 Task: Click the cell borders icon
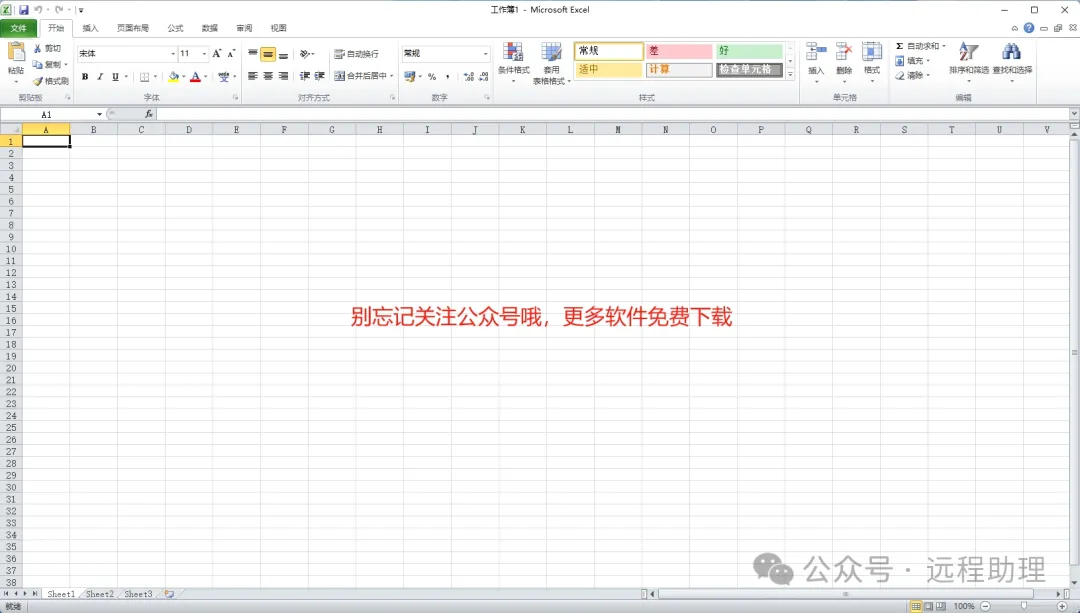pos(145,76)
